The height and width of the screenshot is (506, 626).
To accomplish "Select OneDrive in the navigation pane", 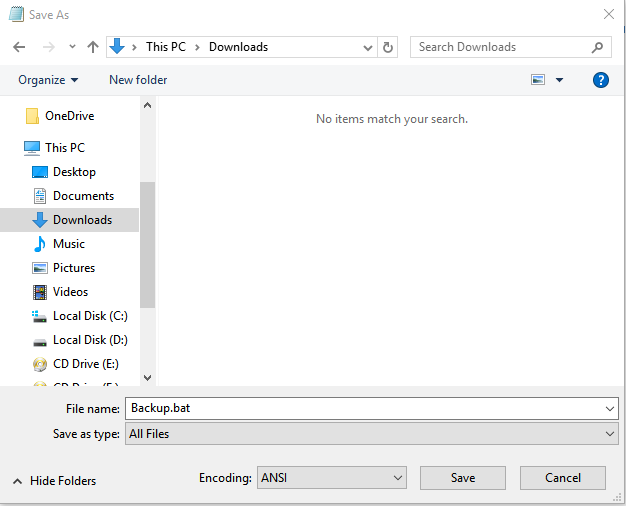I will point(69,116).
